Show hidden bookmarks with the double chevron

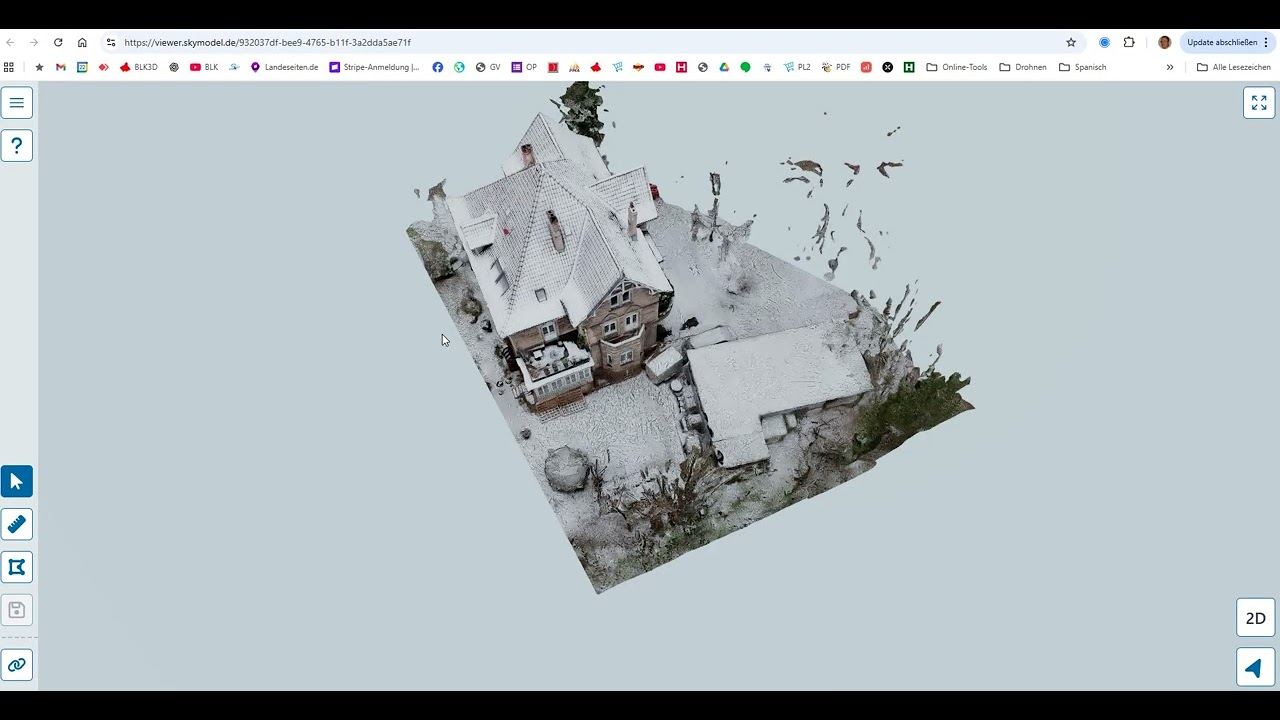point(1170,67)
